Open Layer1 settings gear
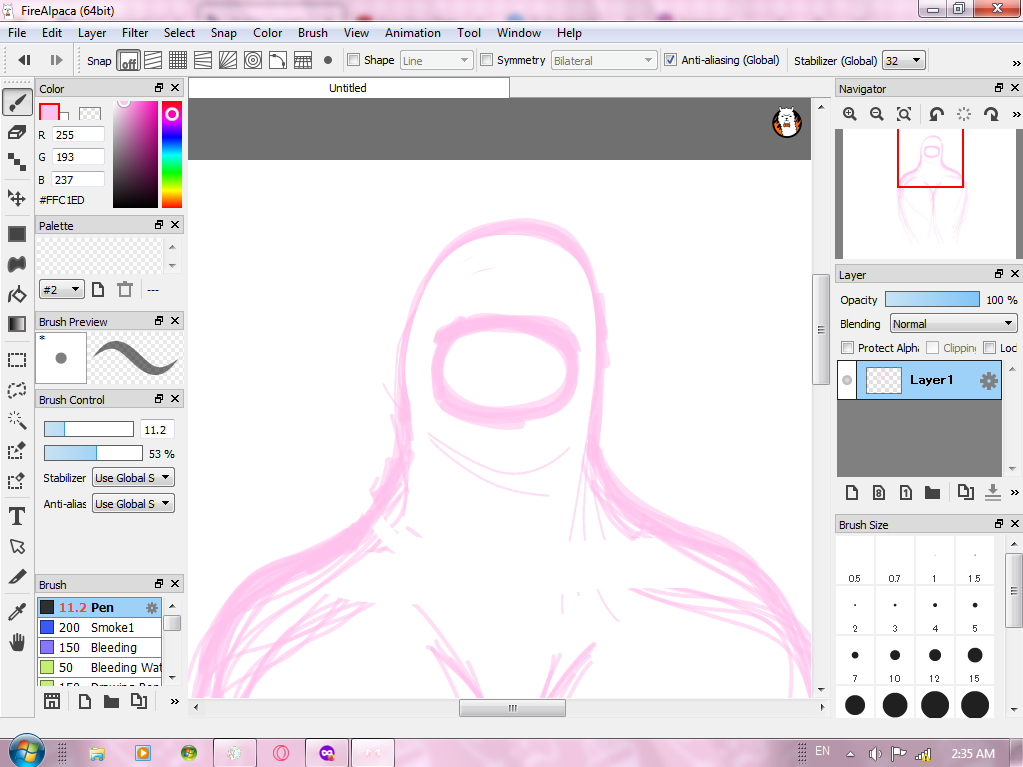The width and height of the screenshot is (1023, 767). pos(989,380)
